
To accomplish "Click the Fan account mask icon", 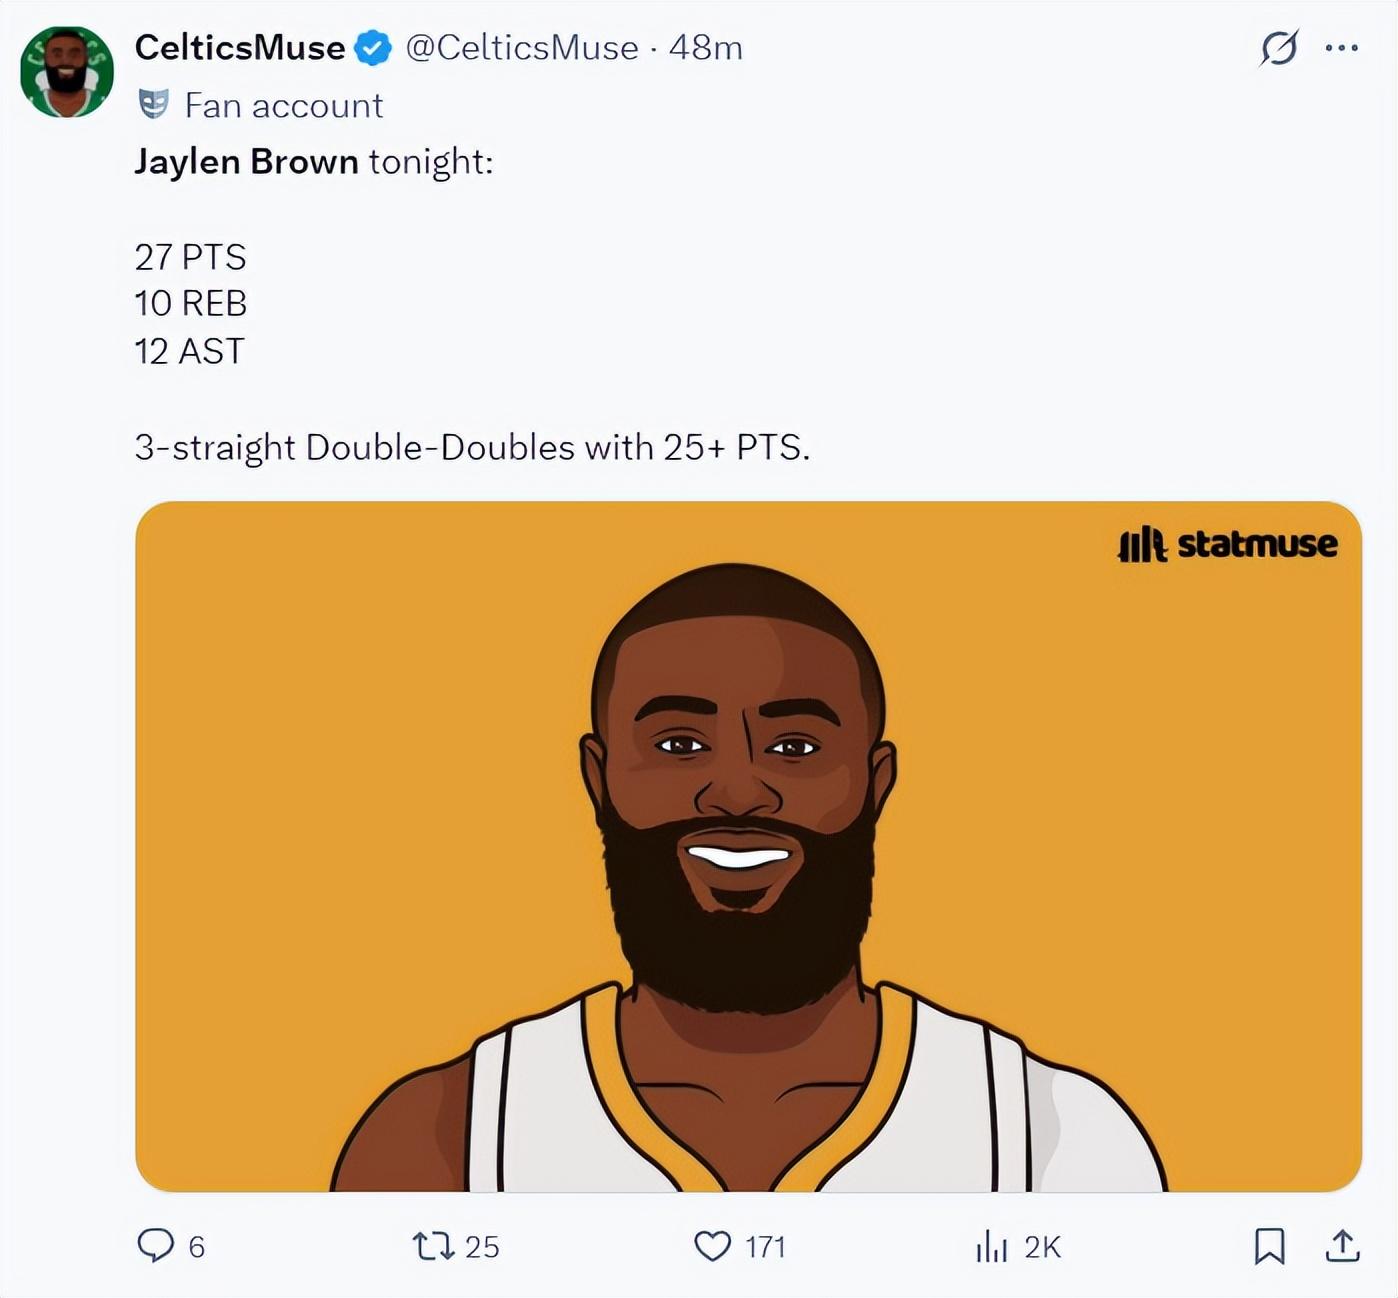I will [x=153, y=104].
